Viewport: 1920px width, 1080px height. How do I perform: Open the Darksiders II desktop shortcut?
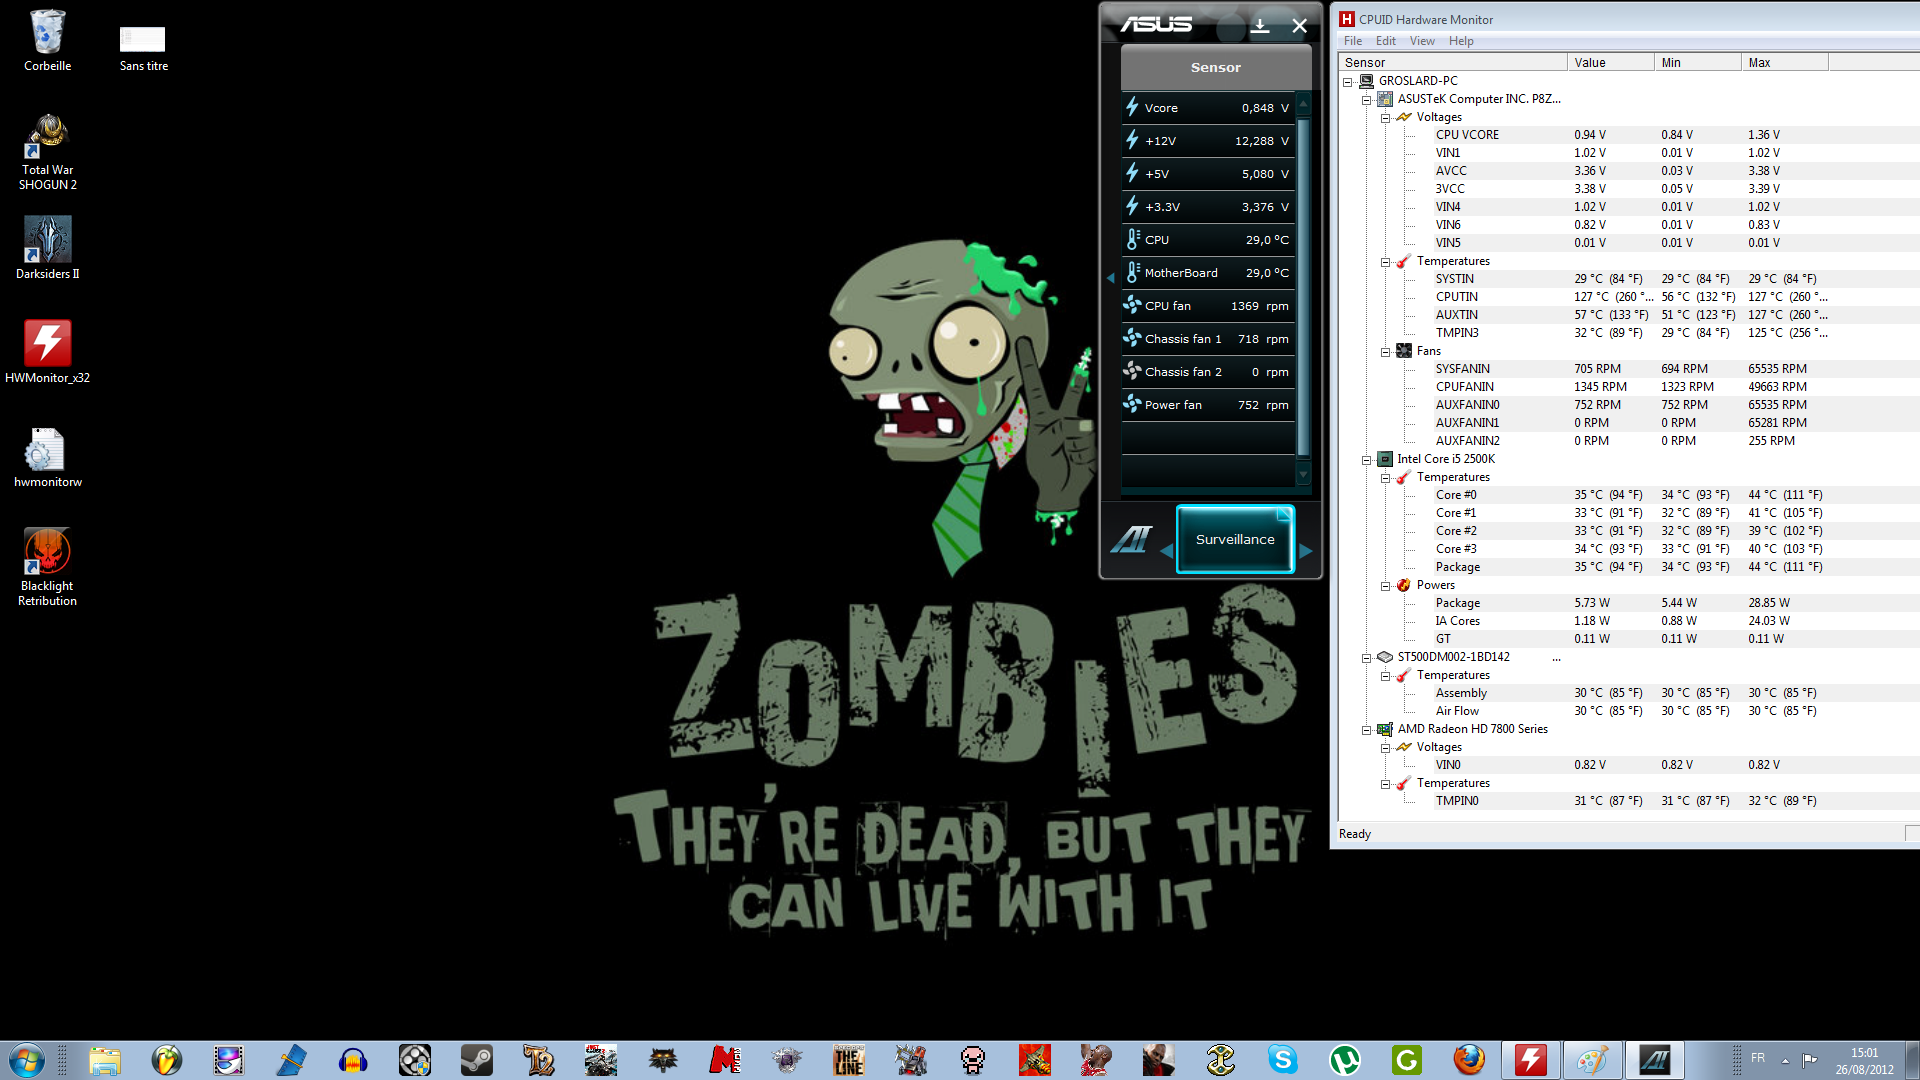coord(47,241)
